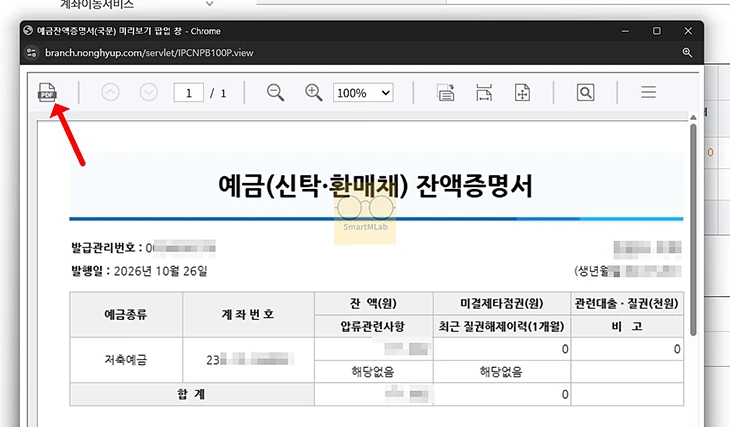Screen dimensions: 730x427
Task: Click the 합 계 total row label
Action: (x=191, y=394)
